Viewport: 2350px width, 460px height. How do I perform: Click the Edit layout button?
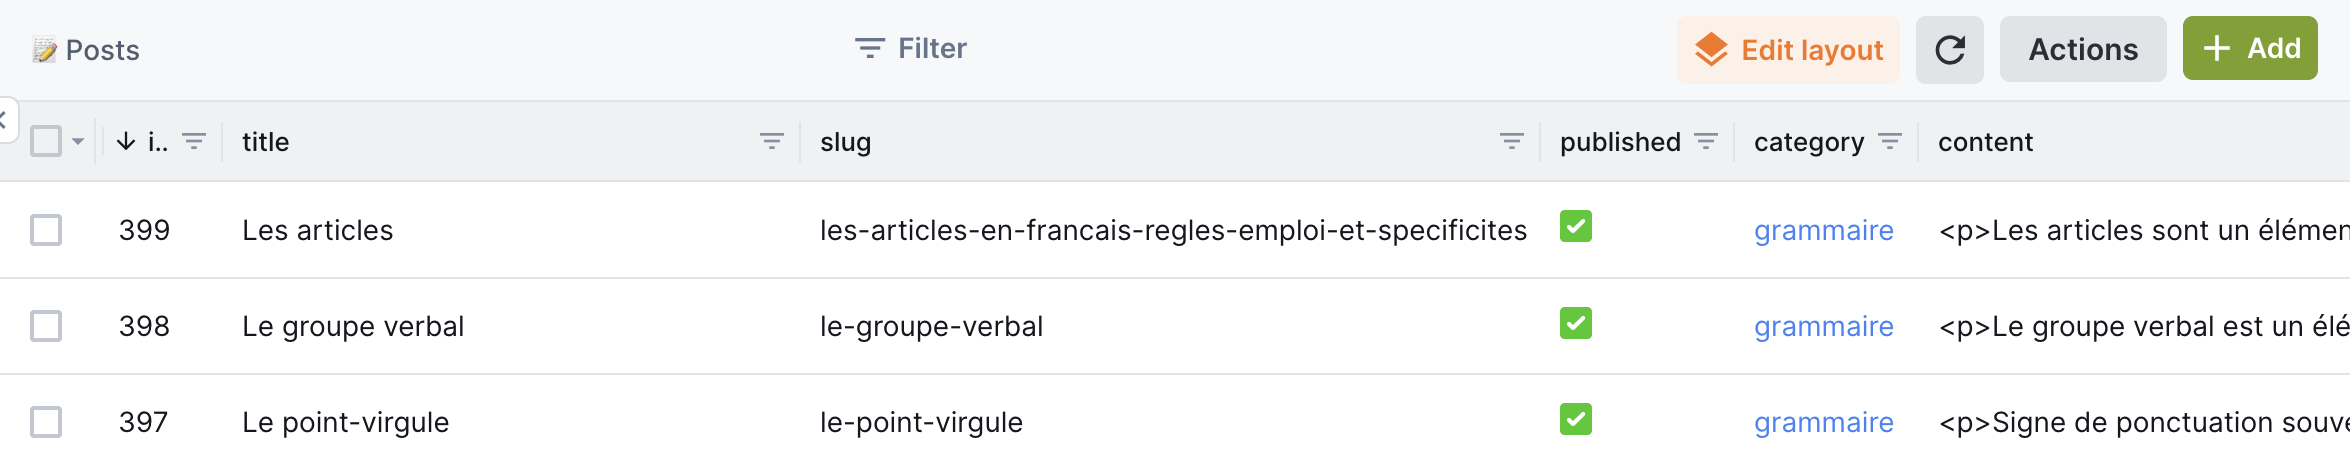pyautogui.click(x=1787, y=50)
